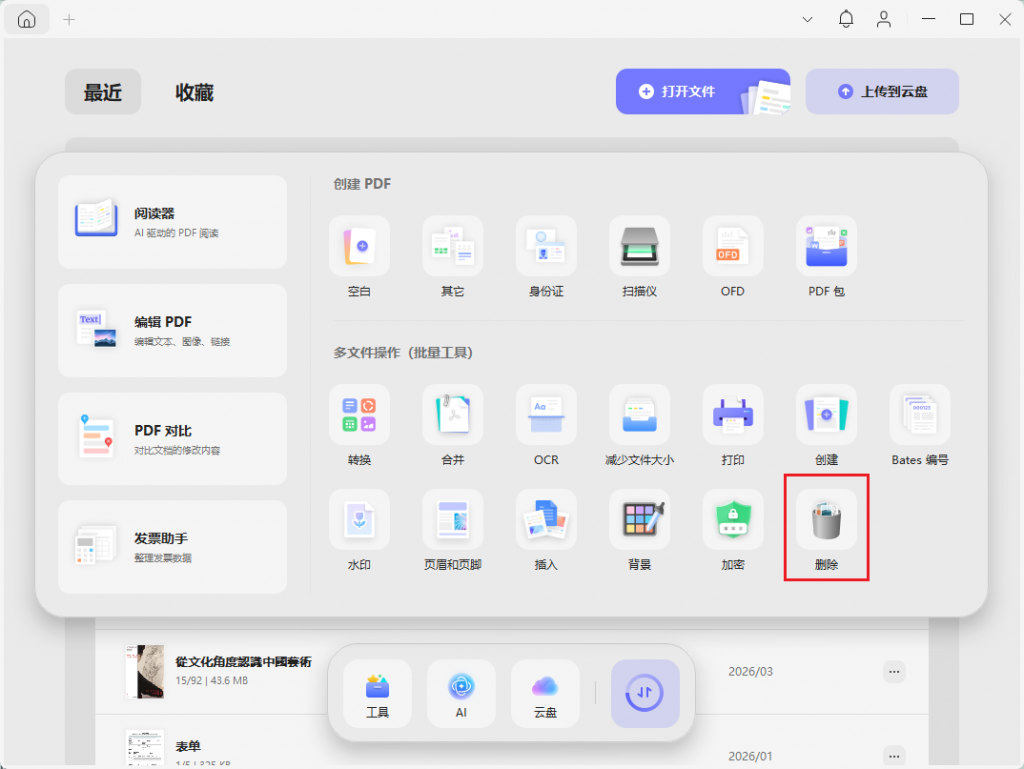Open the 表单 file thumbnail

point(144,748)
